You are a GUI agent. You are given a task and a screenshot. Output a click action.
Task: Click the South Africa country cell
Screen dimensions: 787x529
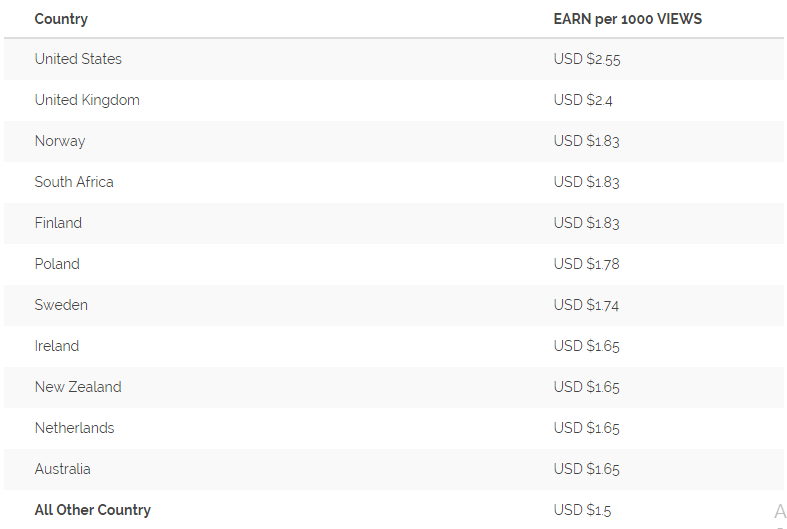[74, 182]
